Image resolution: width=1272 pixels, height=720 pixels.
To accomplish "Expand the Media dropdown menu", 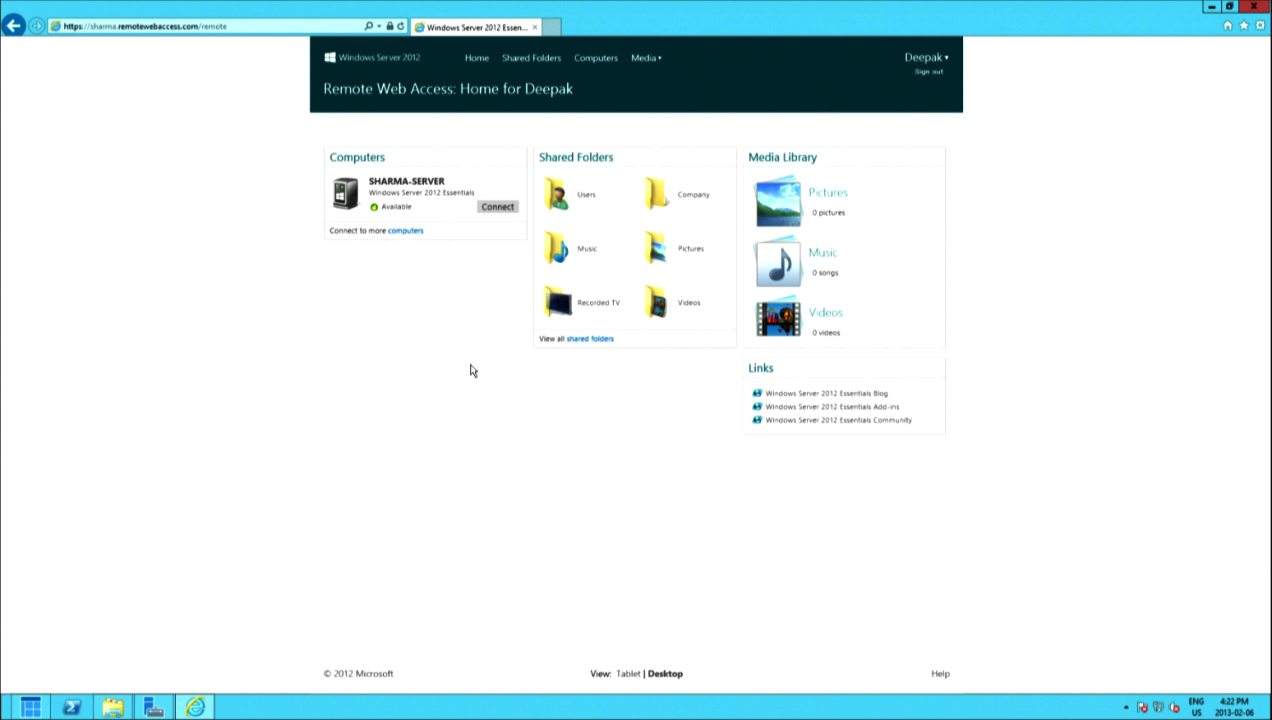I will 646,58.
